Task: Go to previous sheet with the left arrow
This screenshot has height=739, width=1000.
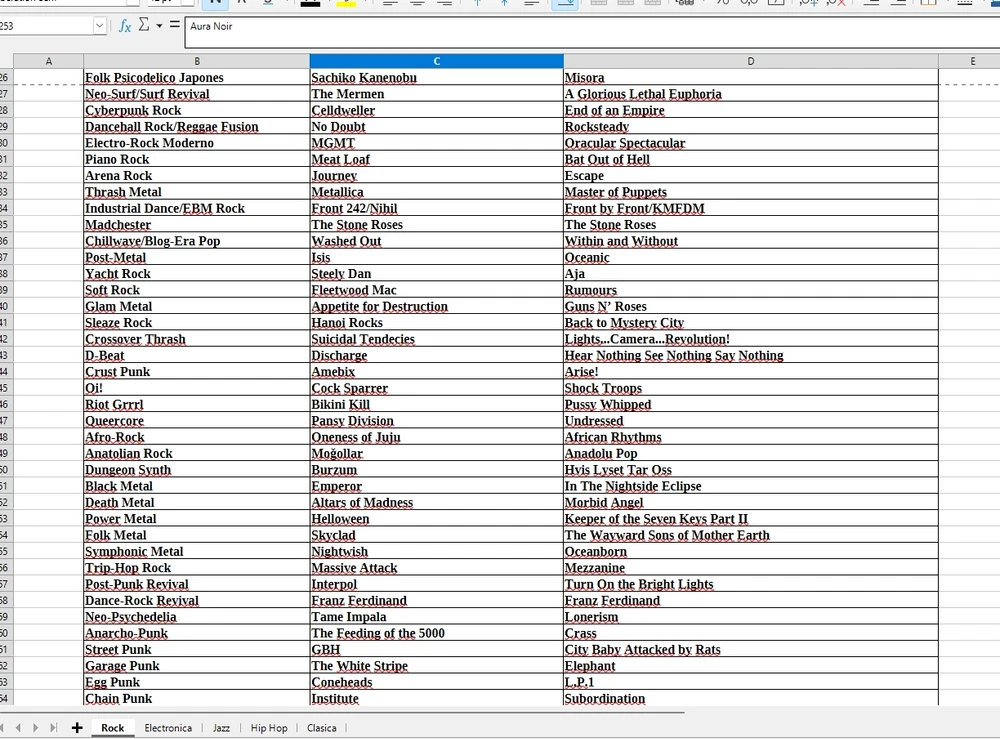Action: point(18,728)
